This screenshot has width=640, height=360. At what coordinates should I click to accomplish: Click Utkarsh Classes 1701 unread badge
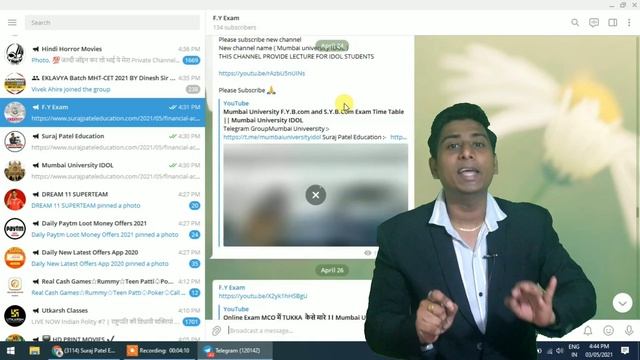tap(191, 322)
